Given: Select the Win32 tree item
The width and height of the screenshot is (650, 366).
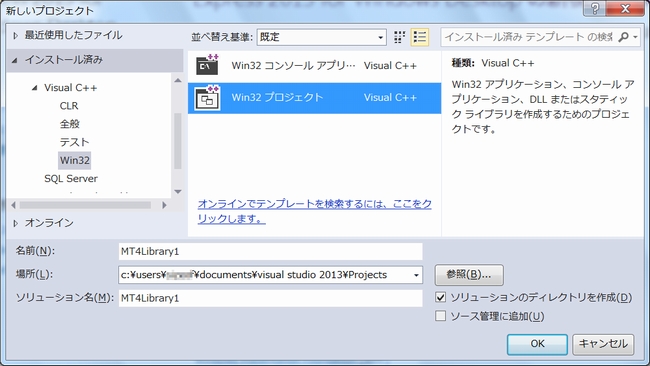Looking at the screenshot, I should 75,160.
